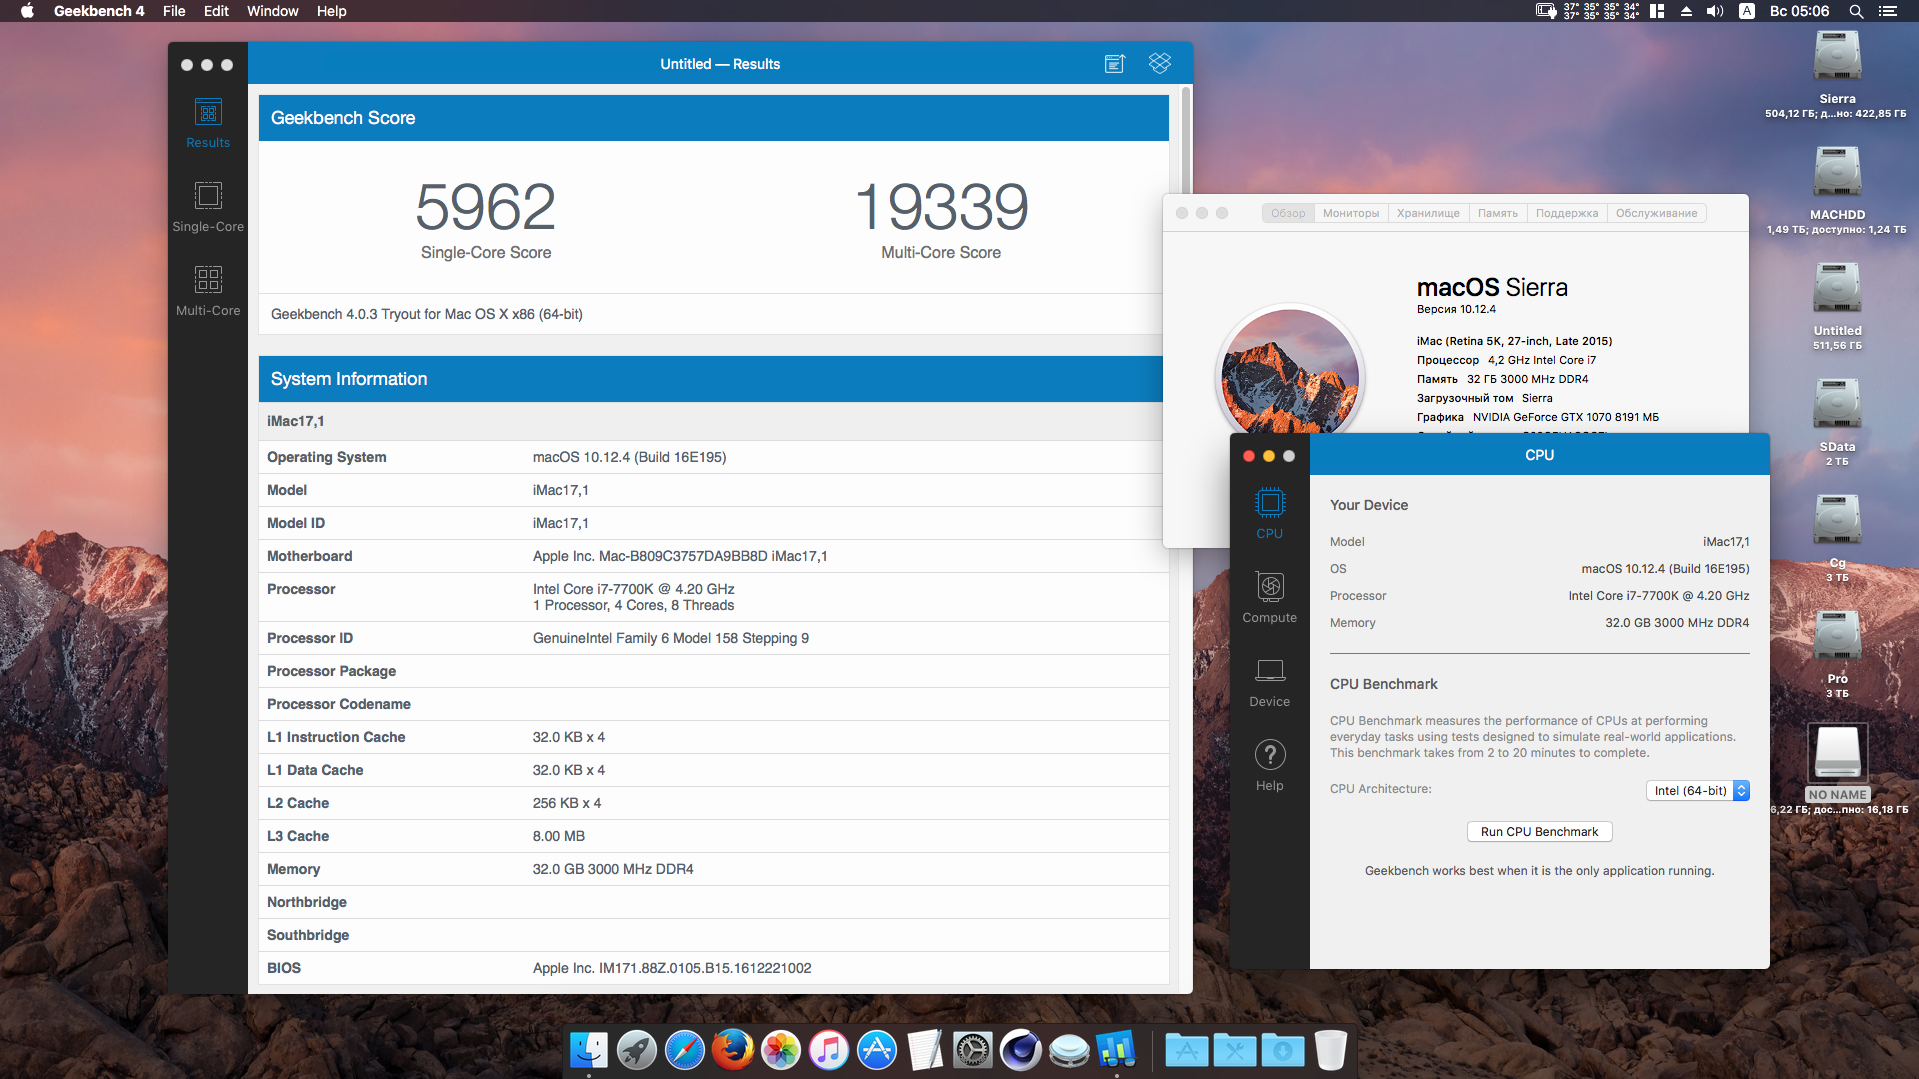This screenshot has height=1079, width=1919.
Task: Switch to Хранилище tab in About This Mac
Action: (1428, 213)
